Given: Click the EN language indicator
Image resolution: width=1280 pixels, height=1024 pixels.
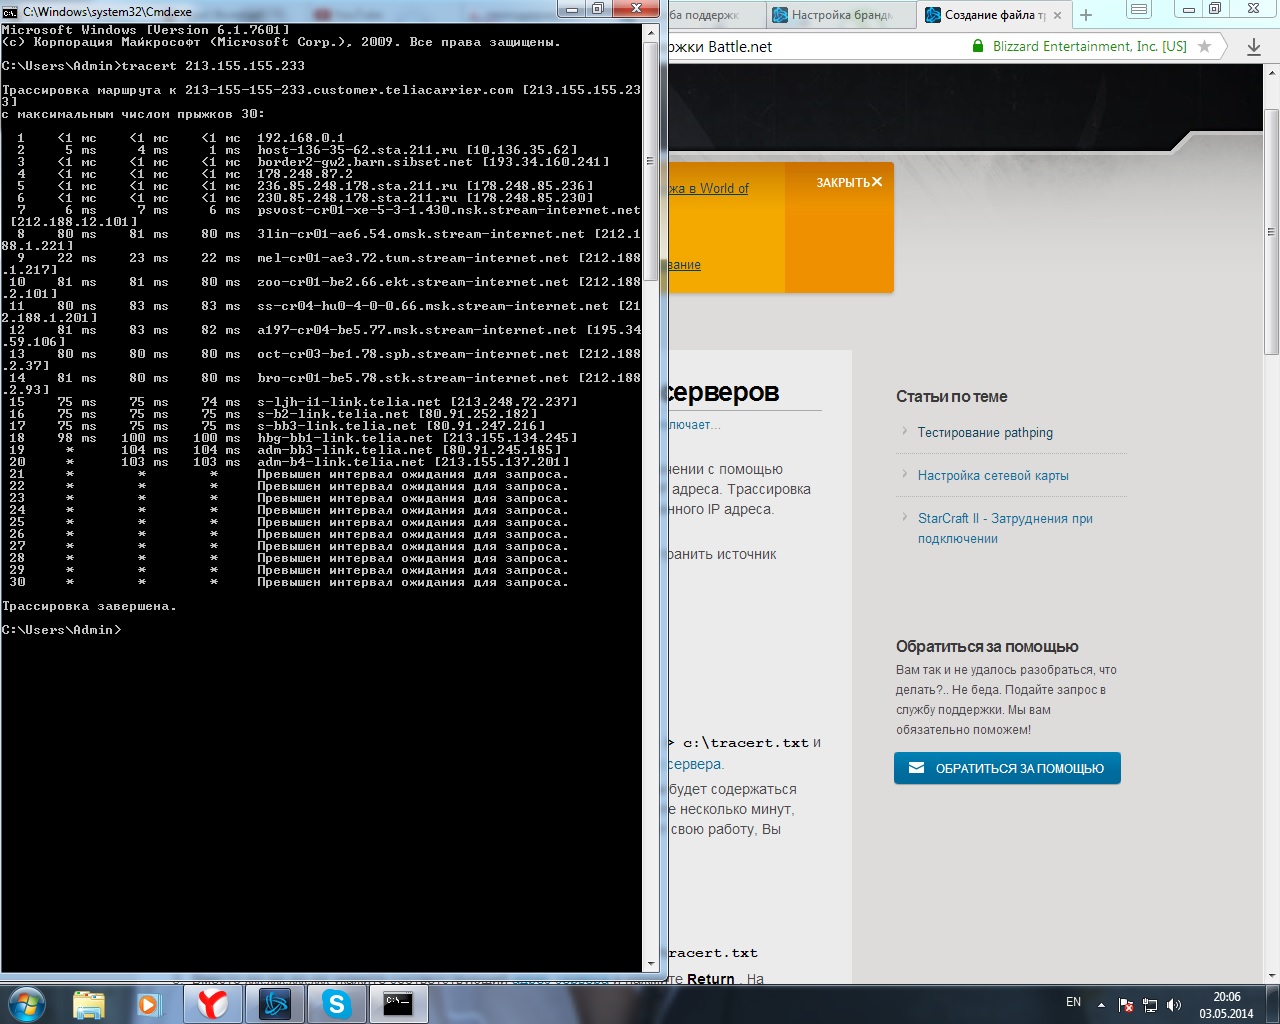Looking at the screenshot, I should [x=1073, y=1002].
